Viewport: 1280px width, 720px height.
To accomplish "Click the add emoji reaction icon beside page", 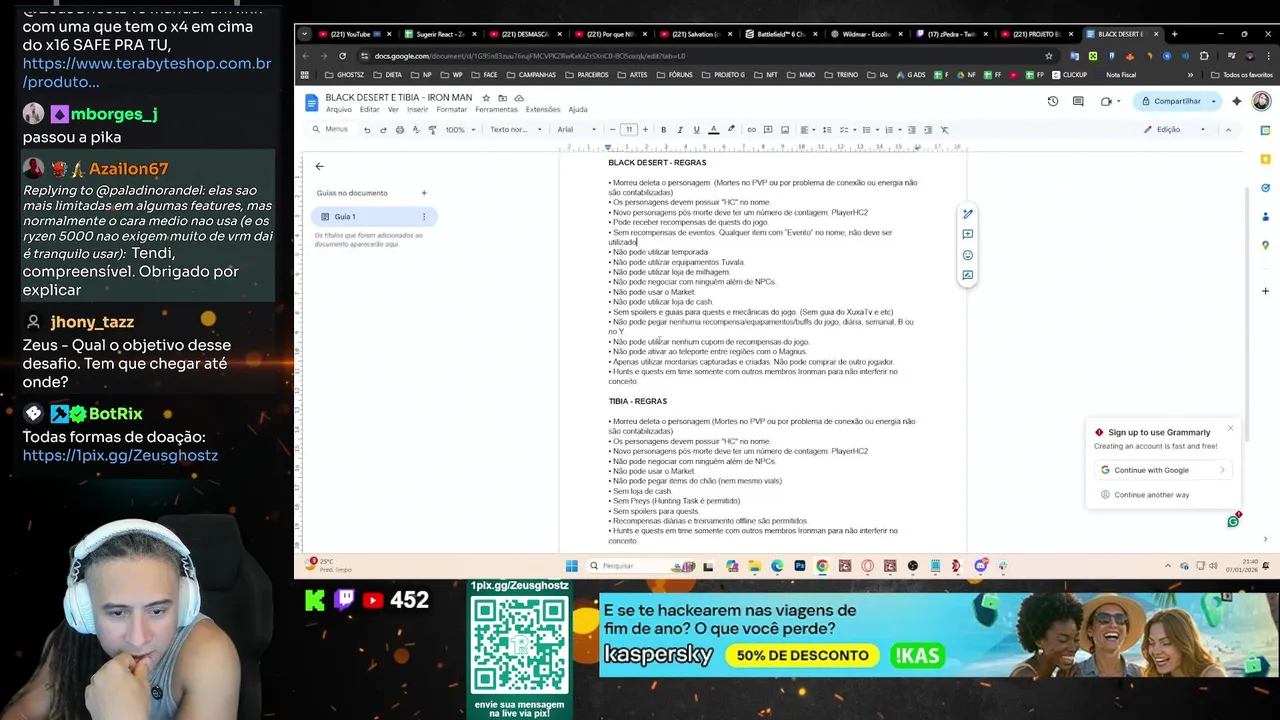I will [x=967, y=255].
